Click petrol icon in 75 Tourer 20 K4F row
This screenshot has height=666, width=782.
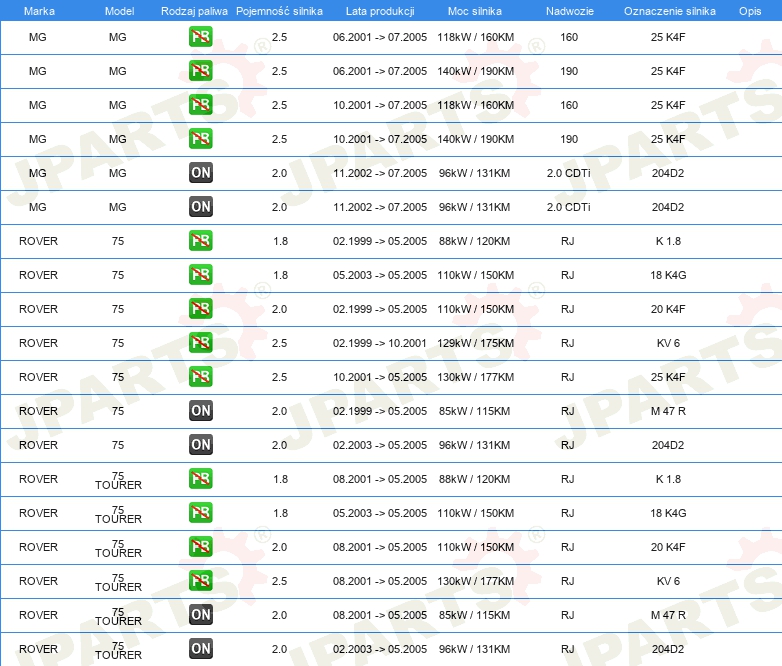coord(200,547)
